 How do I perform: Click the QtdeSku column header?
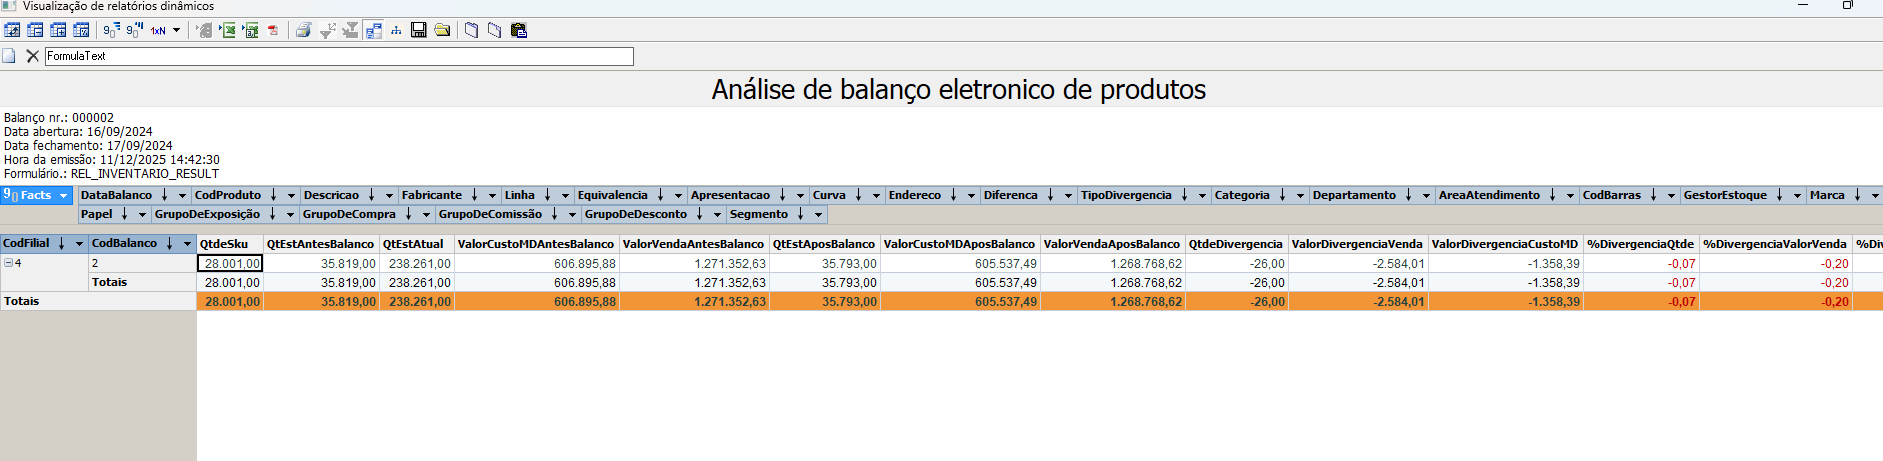(x=230, y=244)
